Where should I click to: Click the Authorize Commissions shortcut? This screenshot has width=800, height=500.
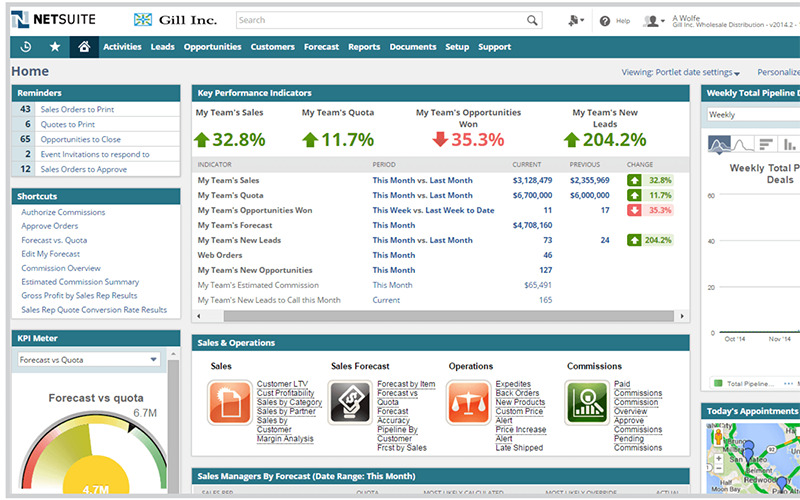tap(63, 212)
